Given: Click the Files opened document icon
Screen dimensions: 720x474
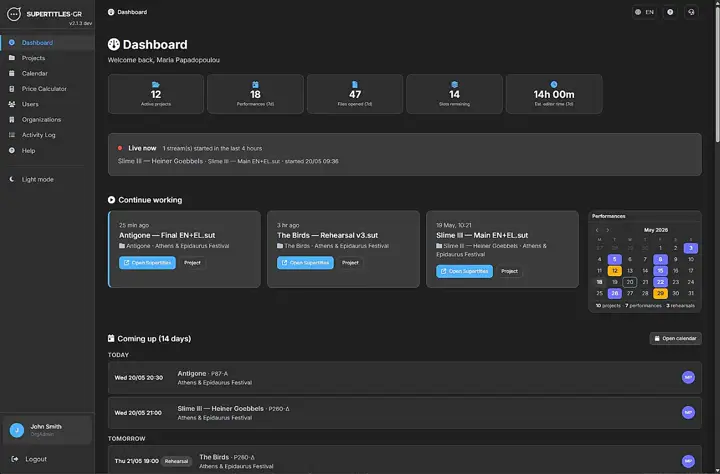Looking at the screenshot, I should tap(354, 85).
